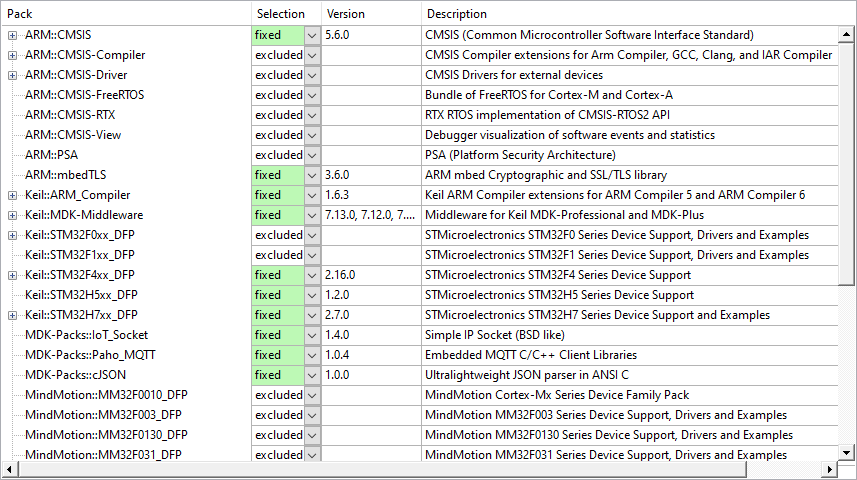Open selection dropdown for Keil::MDK-Middleware

pyautogui.click(x=312, y=215)
